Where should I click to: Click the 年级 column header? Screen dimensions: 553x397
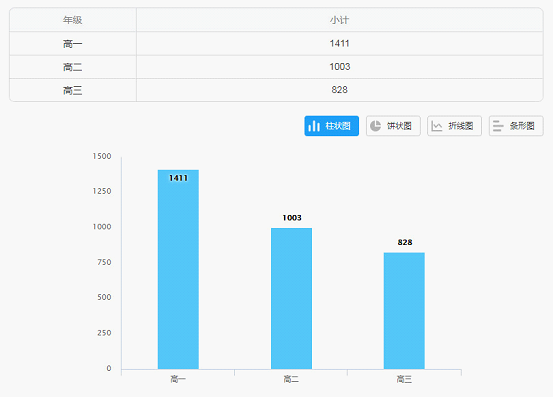pyautogui.click(x=73, y=20)
